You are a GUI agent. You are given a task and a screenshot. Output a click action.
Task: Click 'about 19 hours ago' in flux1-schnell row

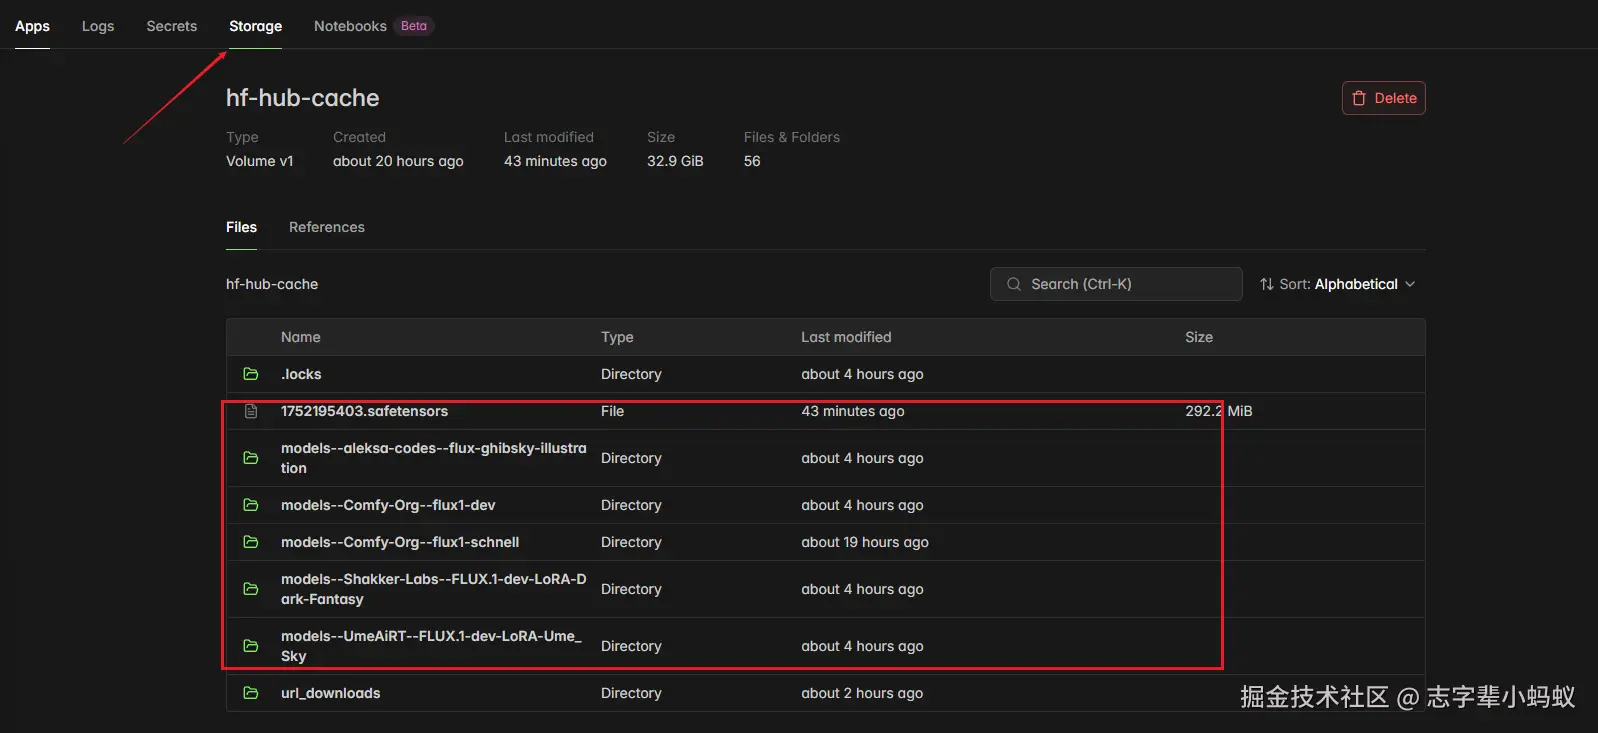tap(865, 542)
